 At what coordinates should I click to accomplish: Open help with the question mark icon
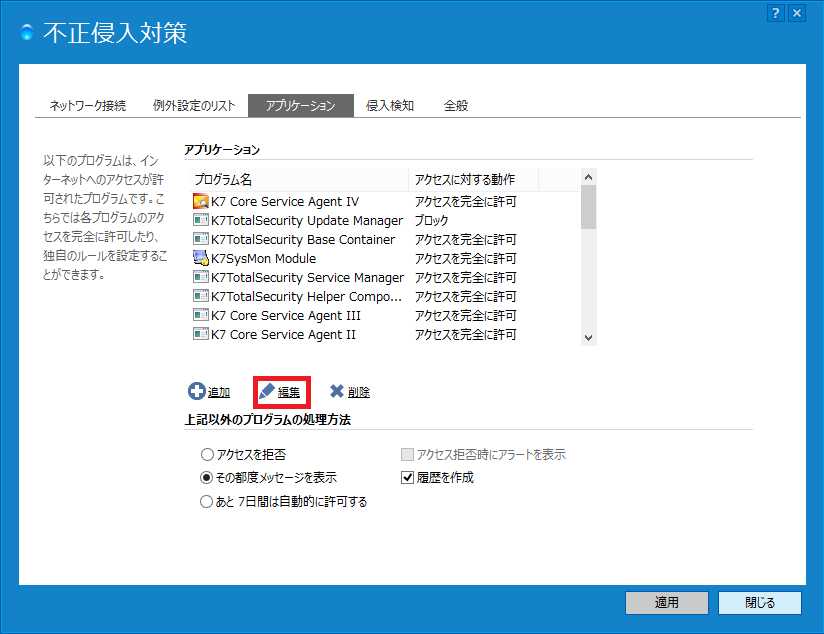776,13
